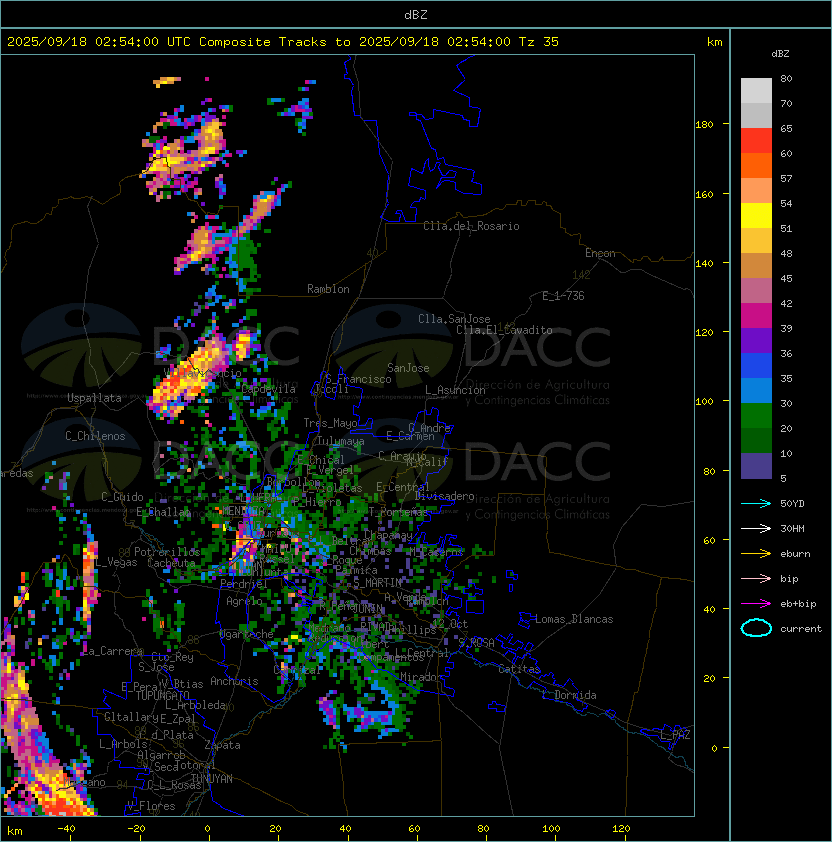The image size is (832, 842).
Task: Click the 'Catitas' map label
Action: (519, 669)
